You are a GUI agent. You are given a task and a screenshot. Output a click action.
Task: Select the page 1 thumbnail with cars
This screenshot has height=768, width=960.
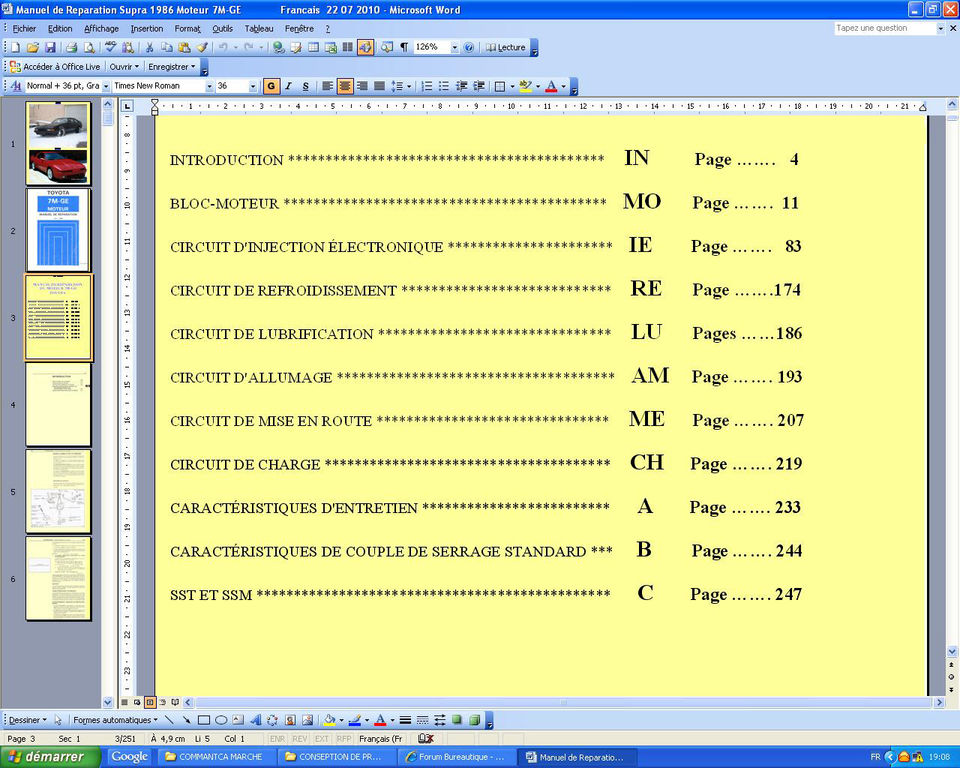click(58, 143)
